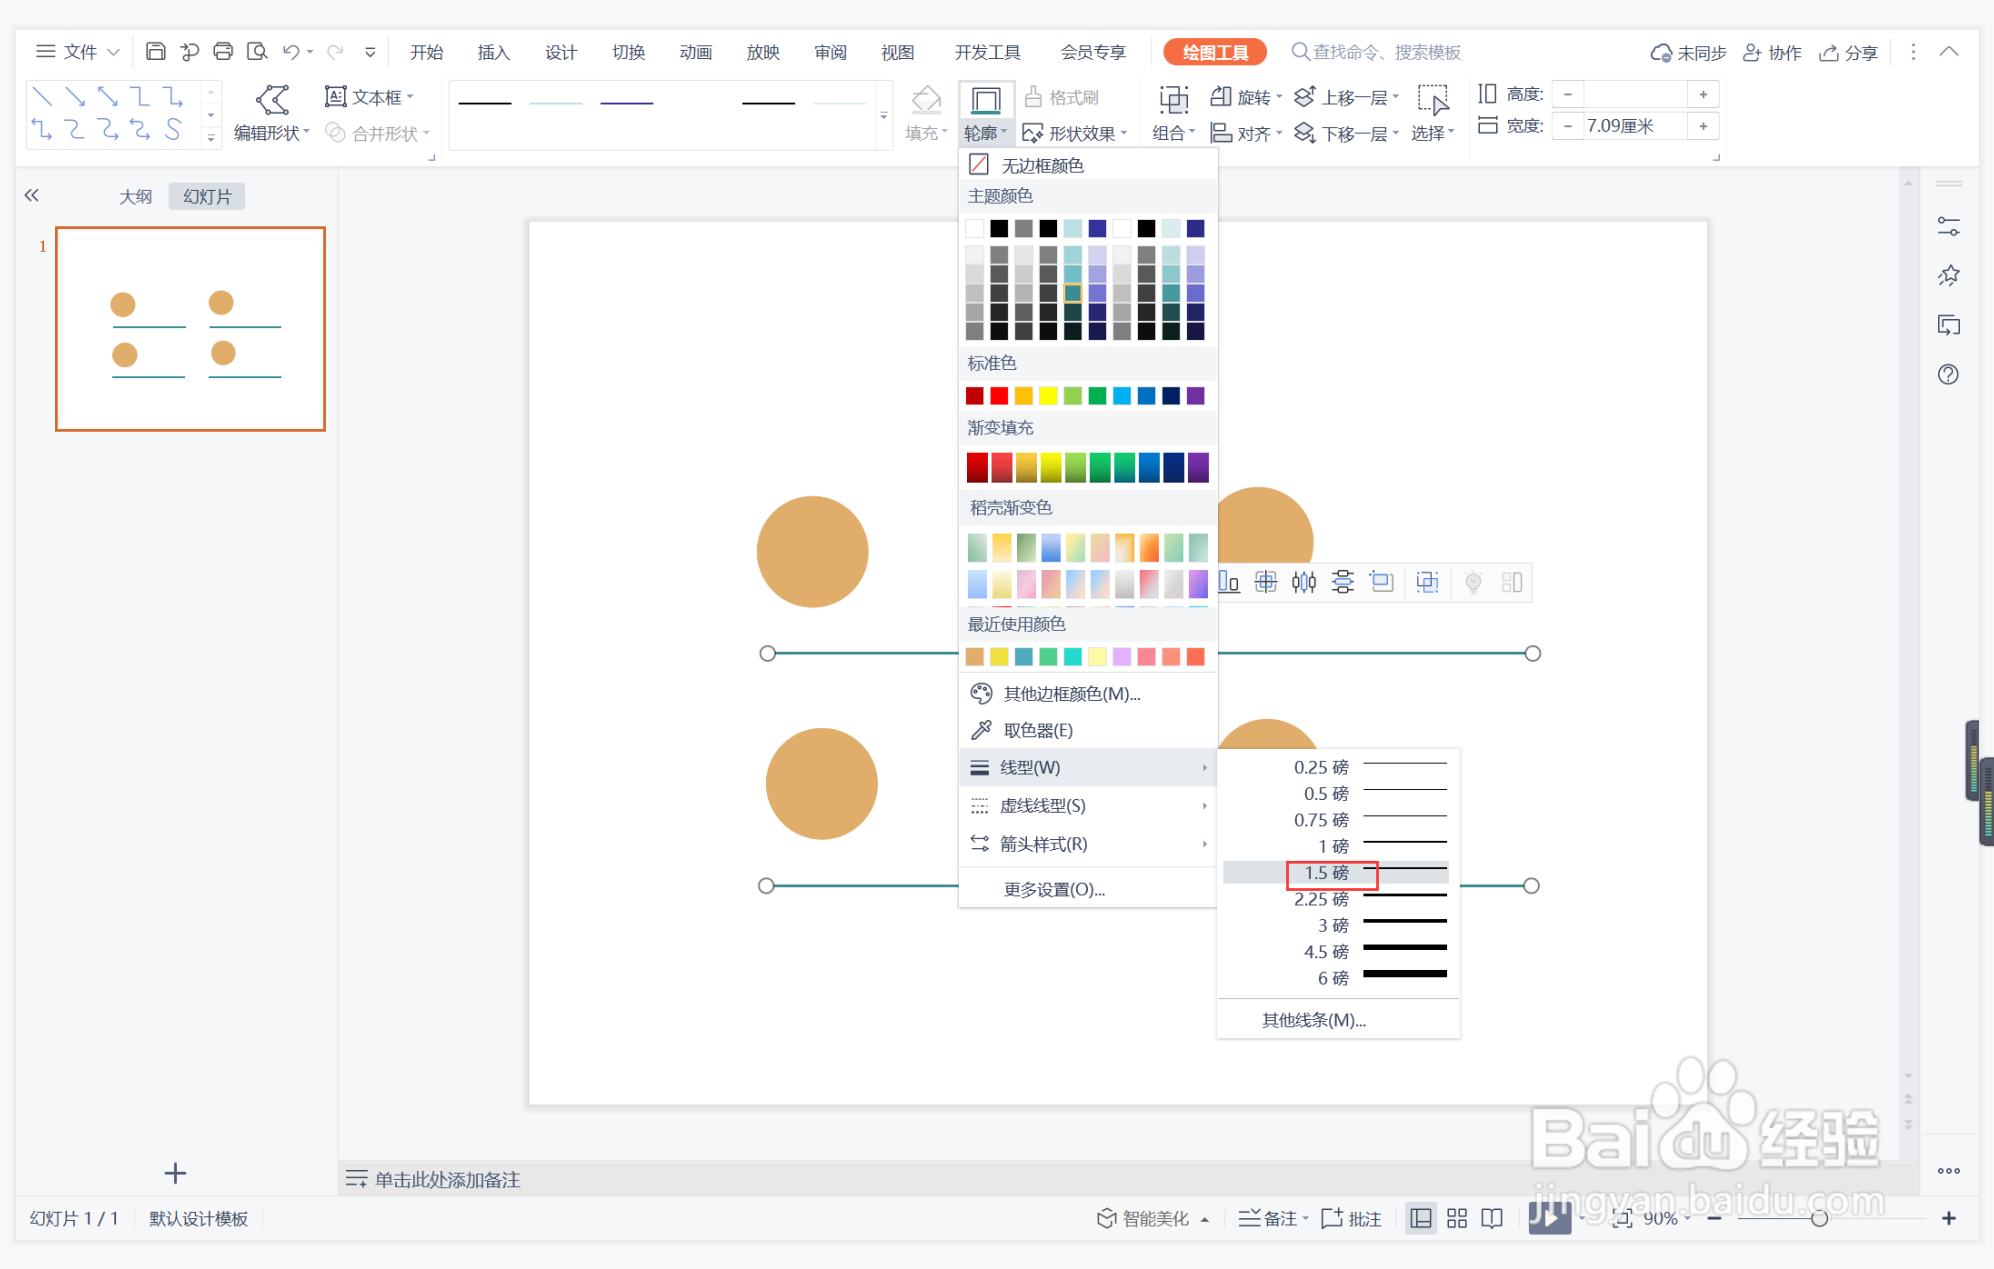Click the Outline (轮廓) icon

tap(986, 100)
